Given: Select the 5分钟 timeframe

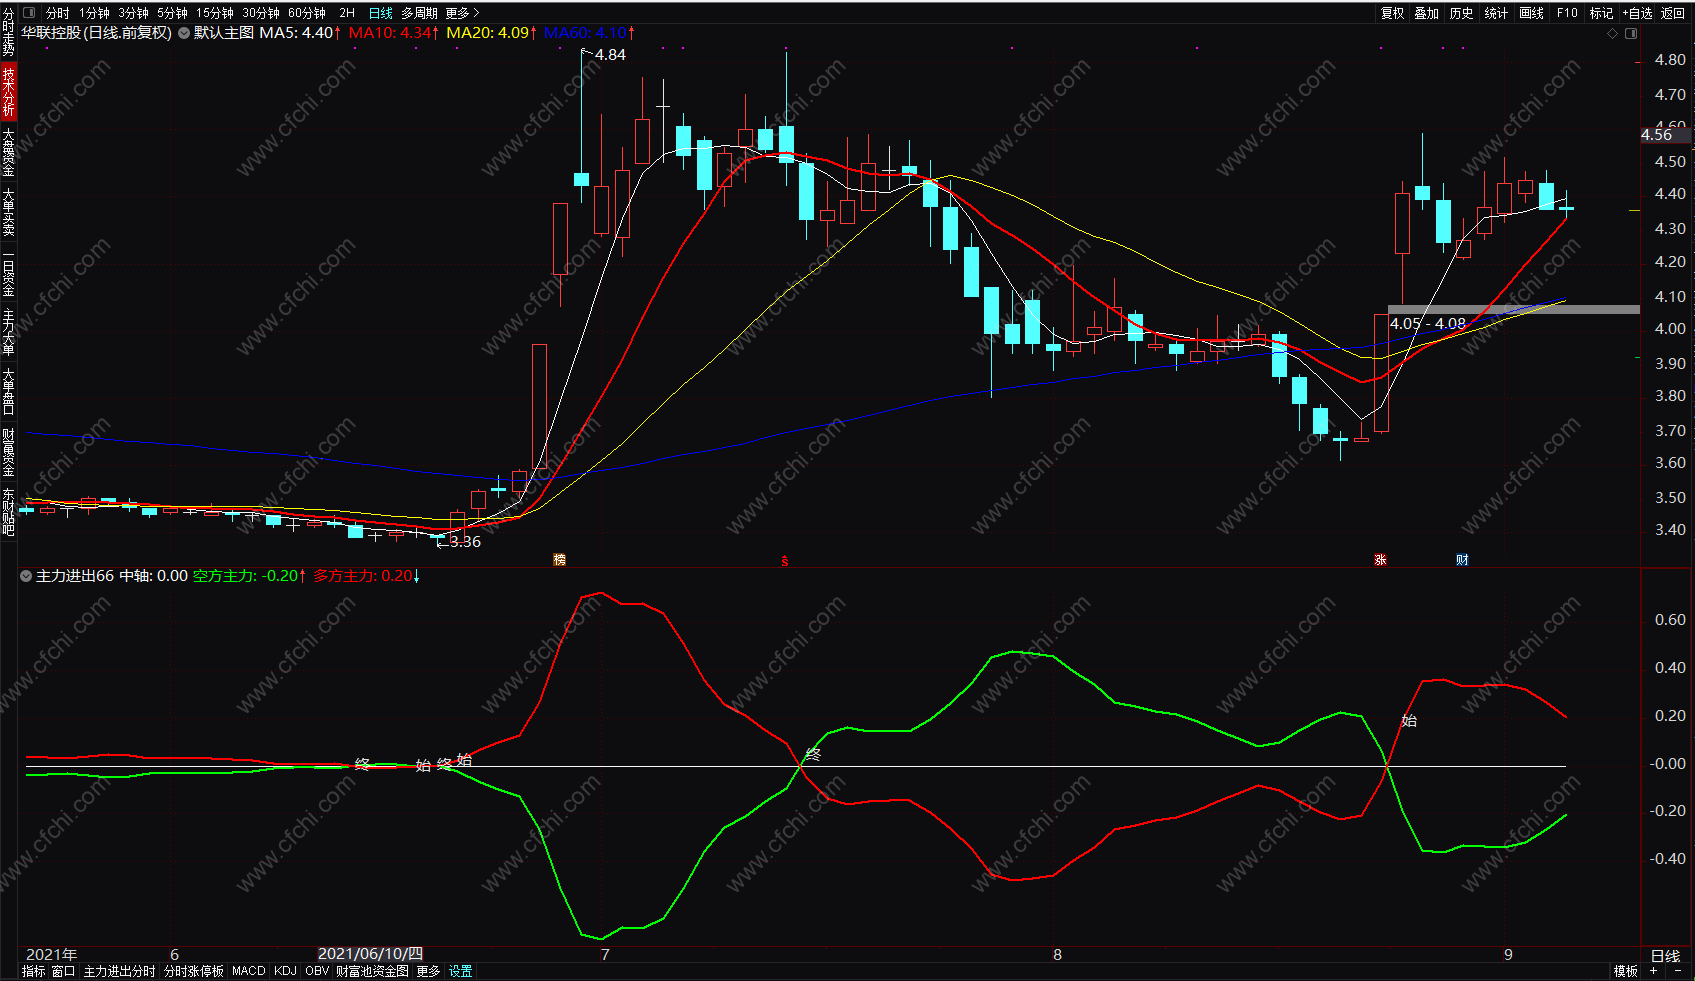Looking at the screenshot, I should 172,13.
